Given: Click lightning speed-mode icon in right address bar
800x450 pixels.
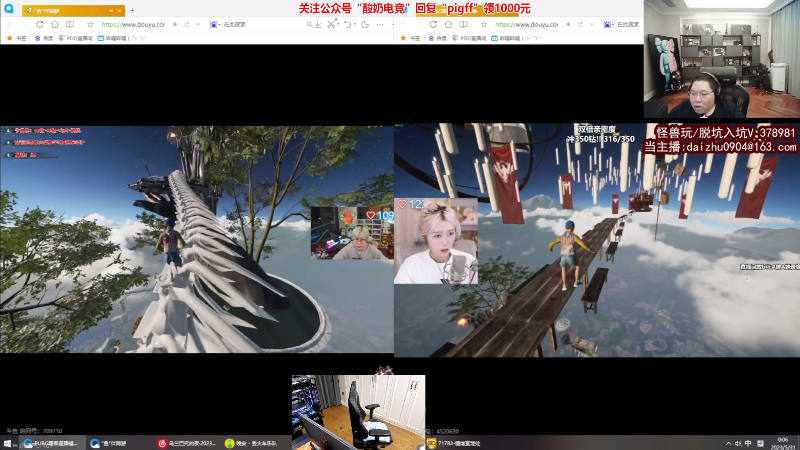Looking at the screenshot, I should pyautogui.click(x=568, y=24).
